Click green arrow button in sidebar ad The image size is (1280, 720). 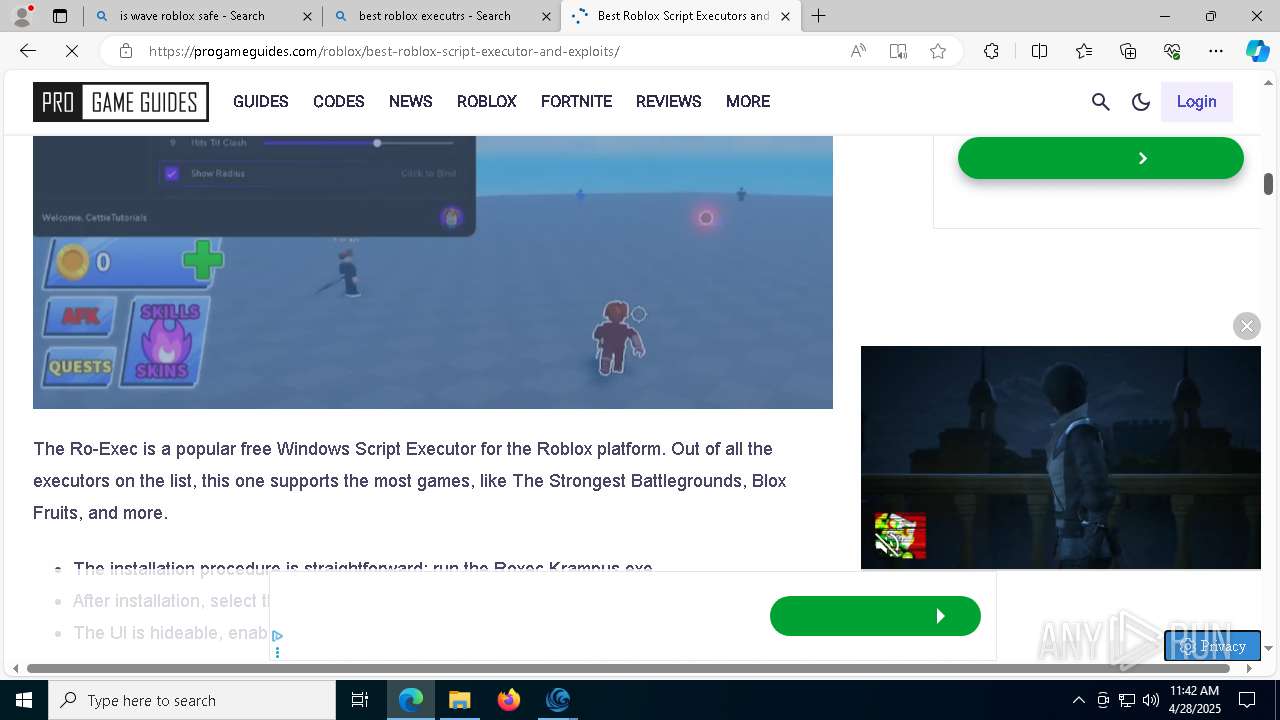(x=1101, y=158)
